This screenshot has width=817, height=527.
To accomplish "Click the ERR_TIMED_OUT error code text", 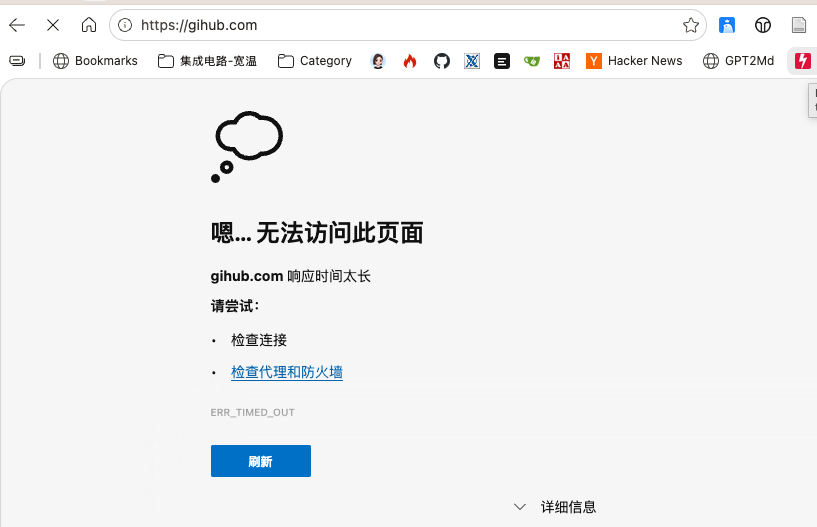I will 253,412.
